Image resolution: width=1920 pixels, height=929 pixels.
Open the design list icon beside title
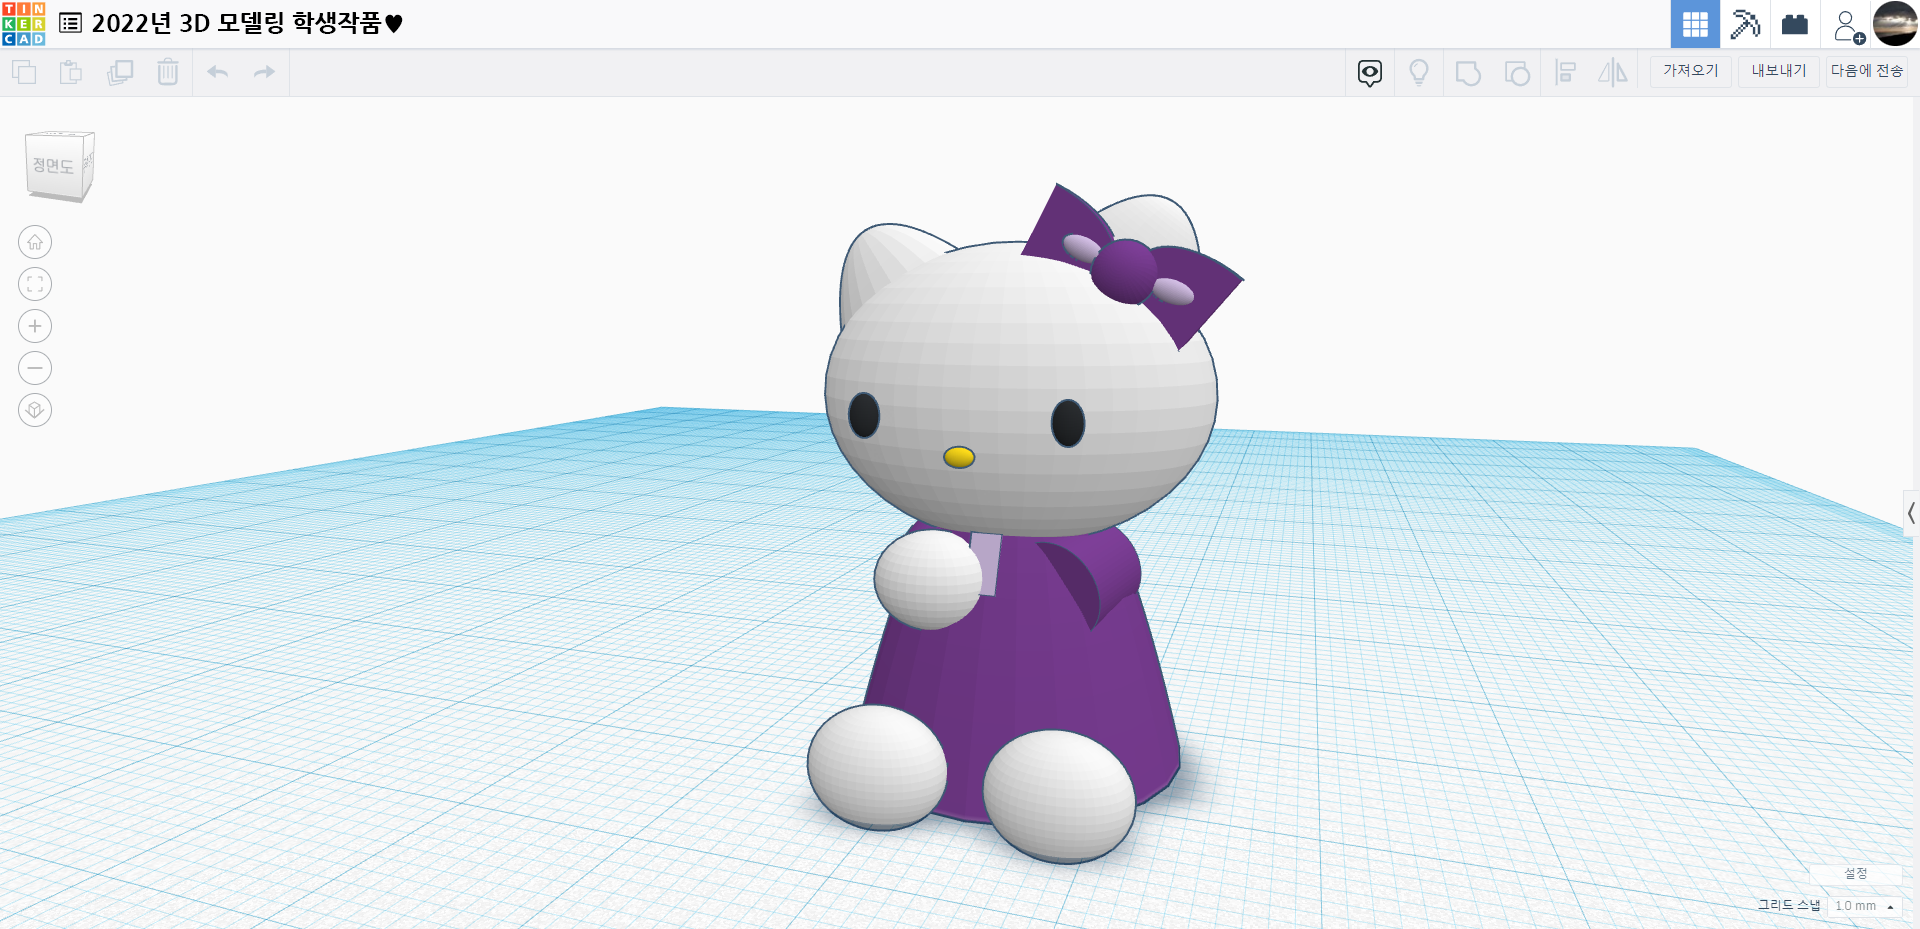pyautogui.click(x=70, y=23)
